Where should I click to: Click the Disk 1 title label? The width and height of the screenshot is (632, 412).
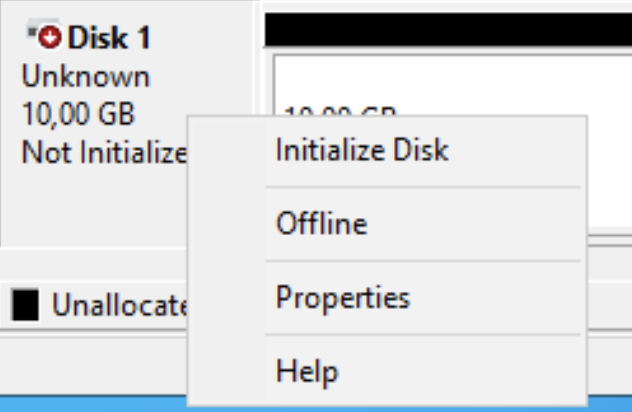109,39
